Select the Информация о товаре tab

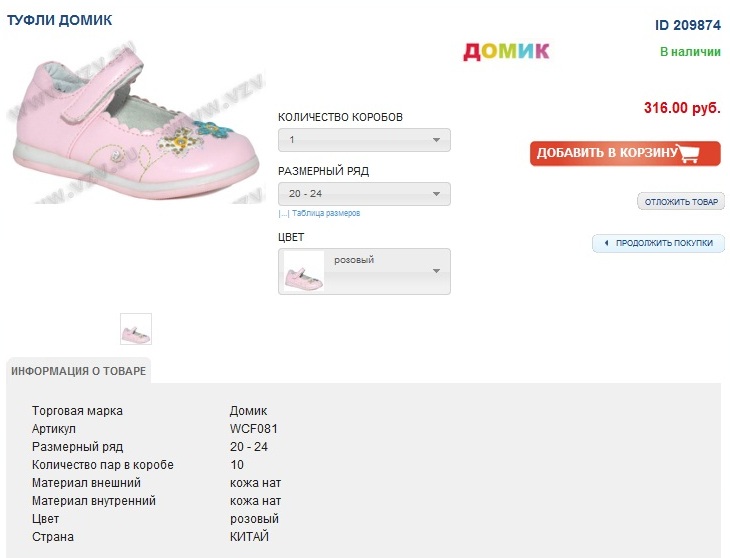79,371
